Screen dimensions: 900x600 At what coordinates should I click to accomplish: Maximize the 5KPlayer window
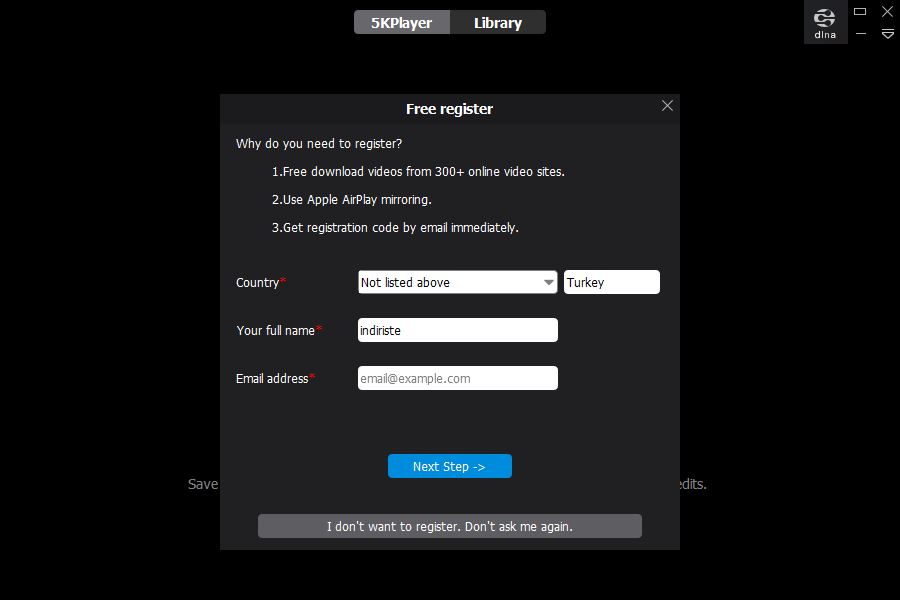coord(860,11)
